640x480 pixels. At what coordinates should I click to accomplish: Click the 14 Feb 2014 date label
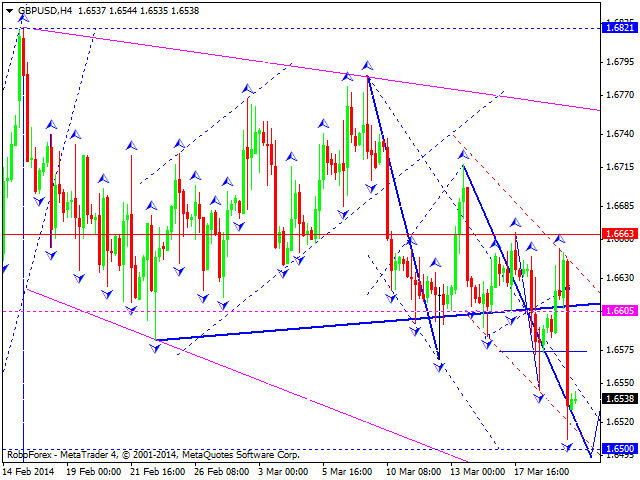click(29, 472)
